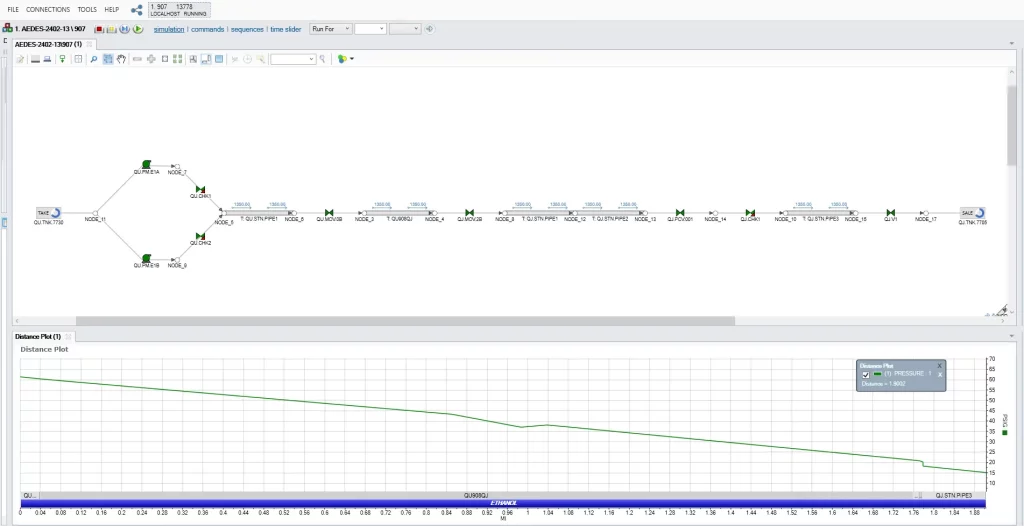
Task: Select the pan hand tool
Action: [122, 59]
